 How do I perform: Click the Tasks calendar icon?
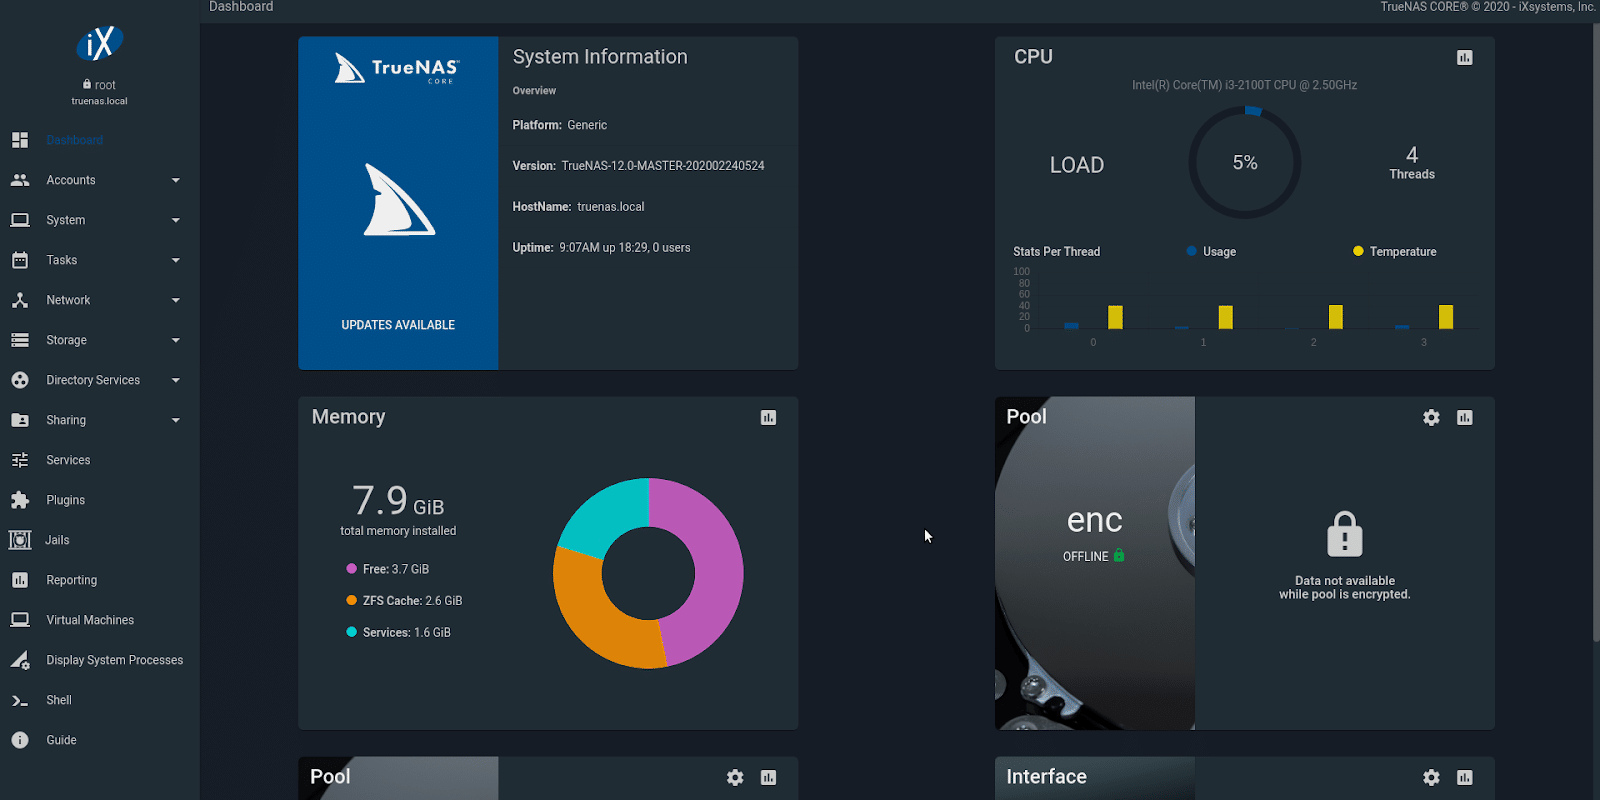pos(20,260)
